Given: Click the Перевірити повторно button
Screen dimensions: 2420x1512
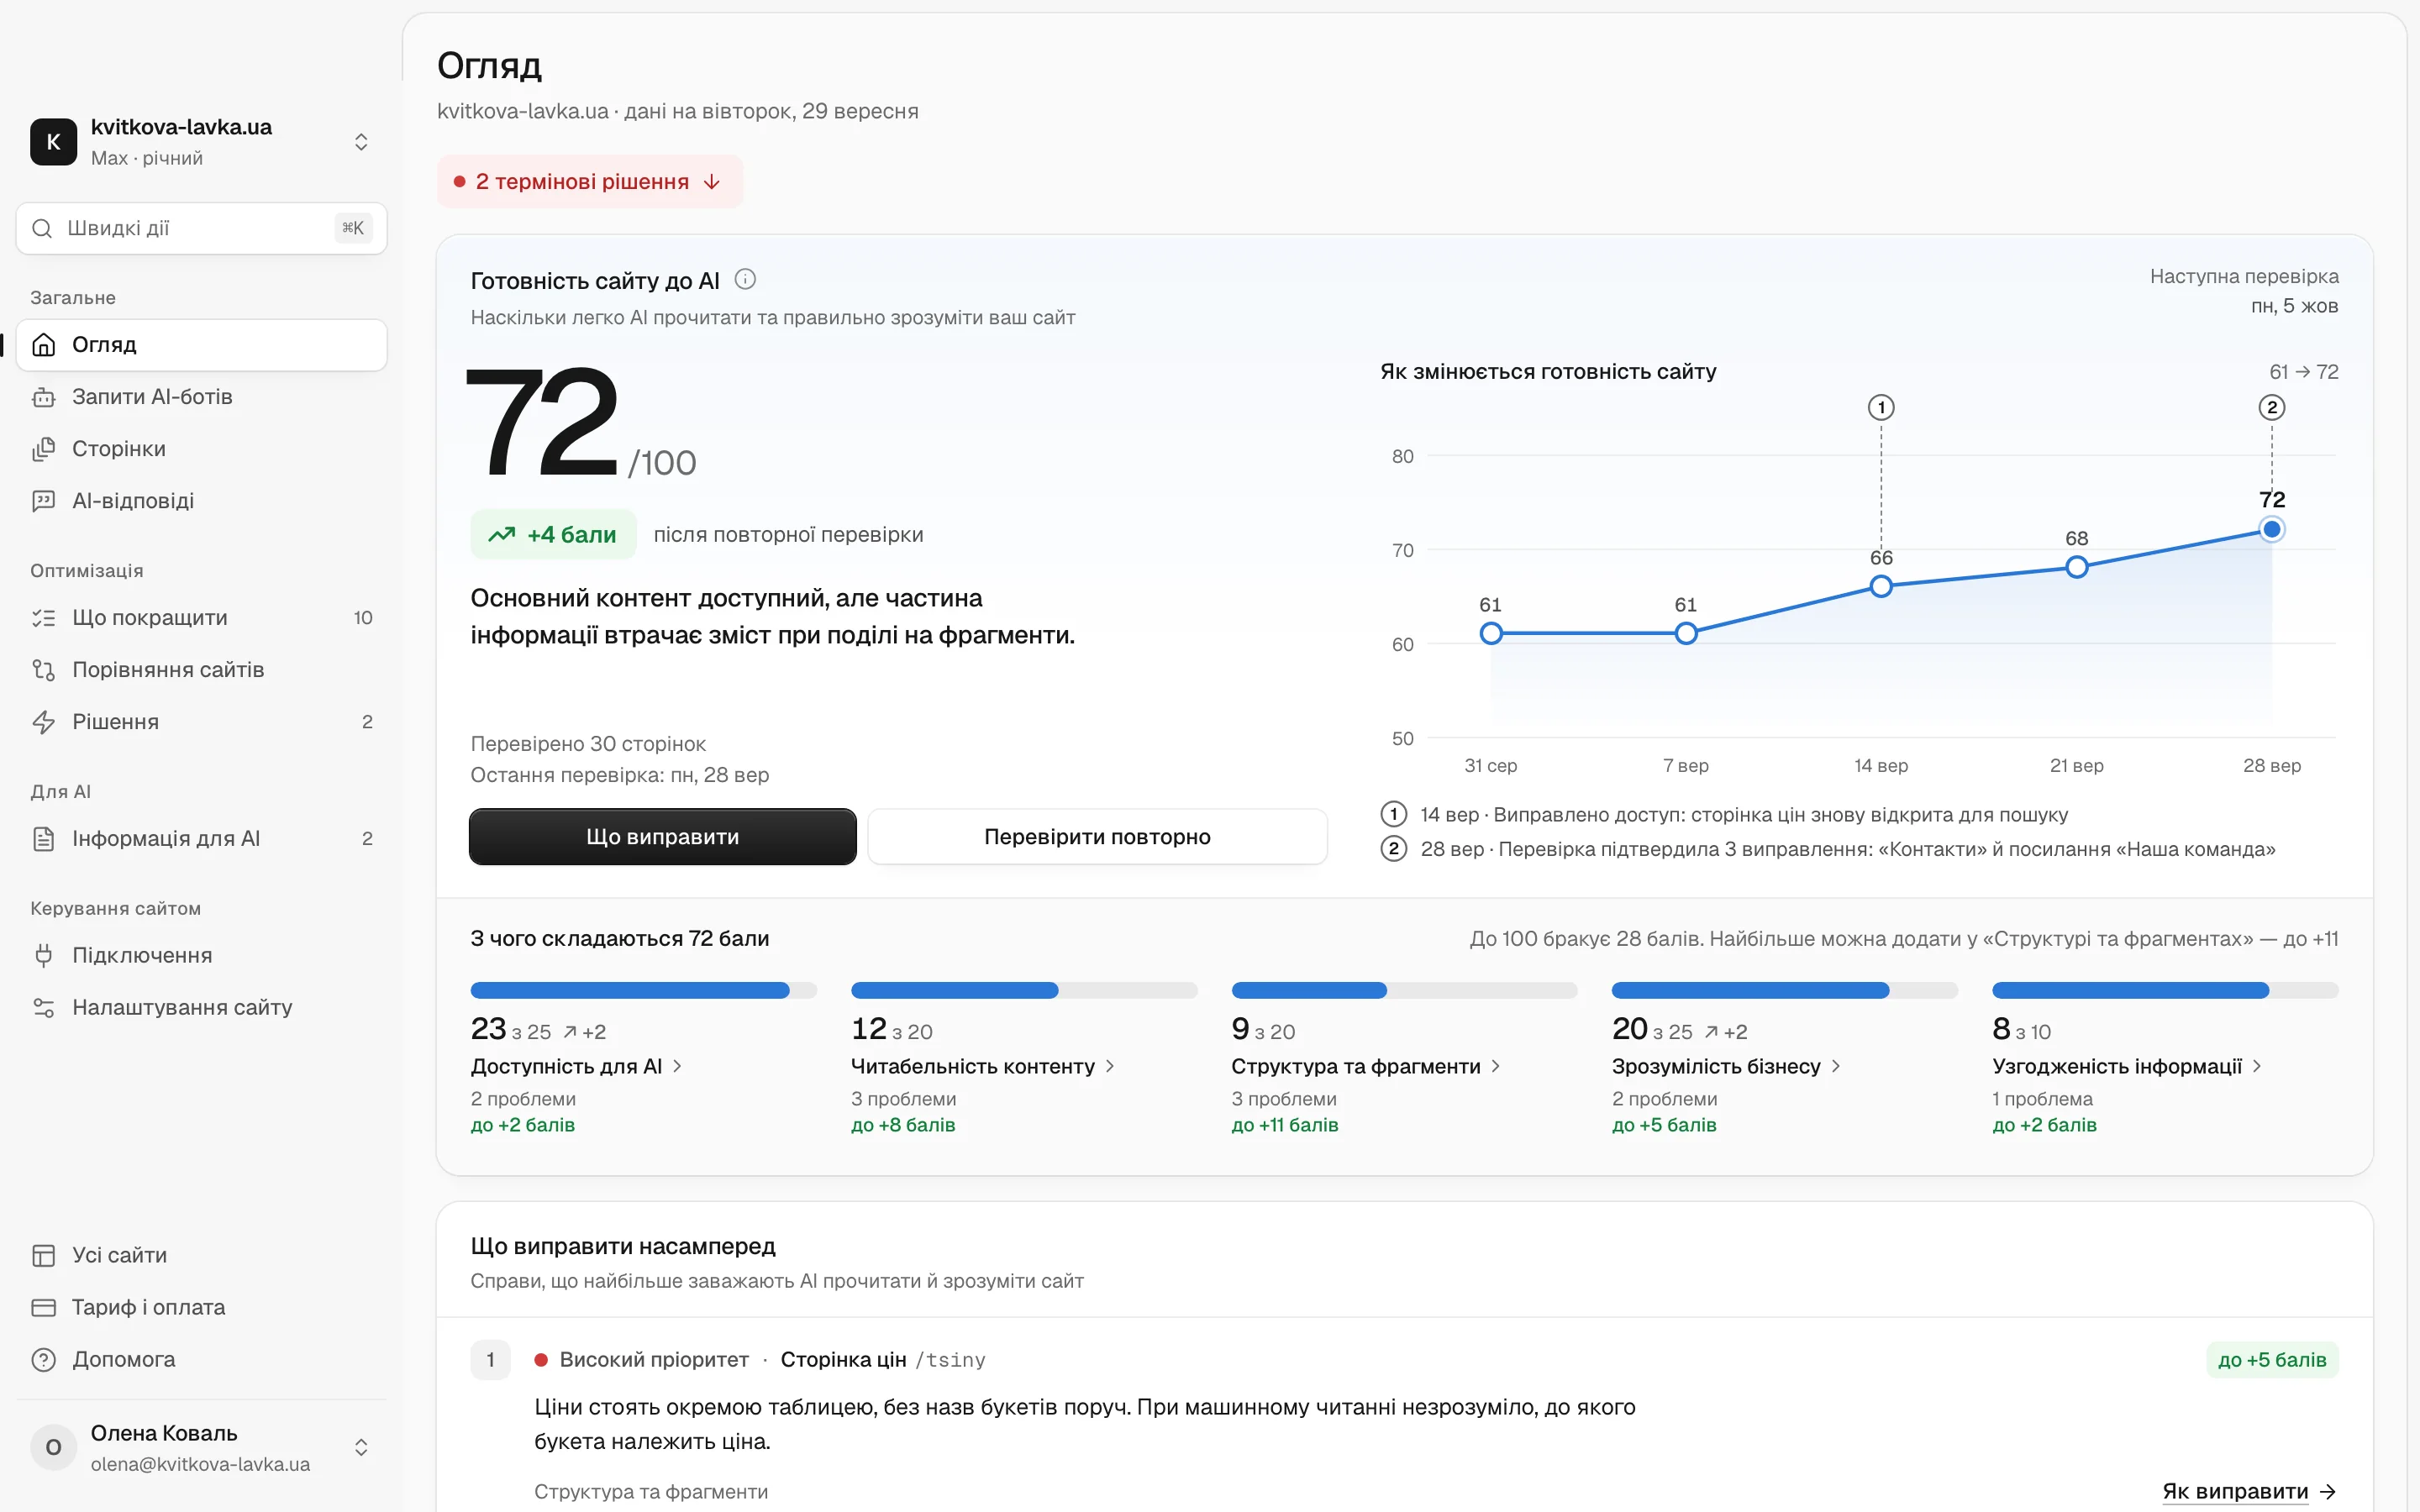Looking at the screenshot, I should tap(1097, 837).
